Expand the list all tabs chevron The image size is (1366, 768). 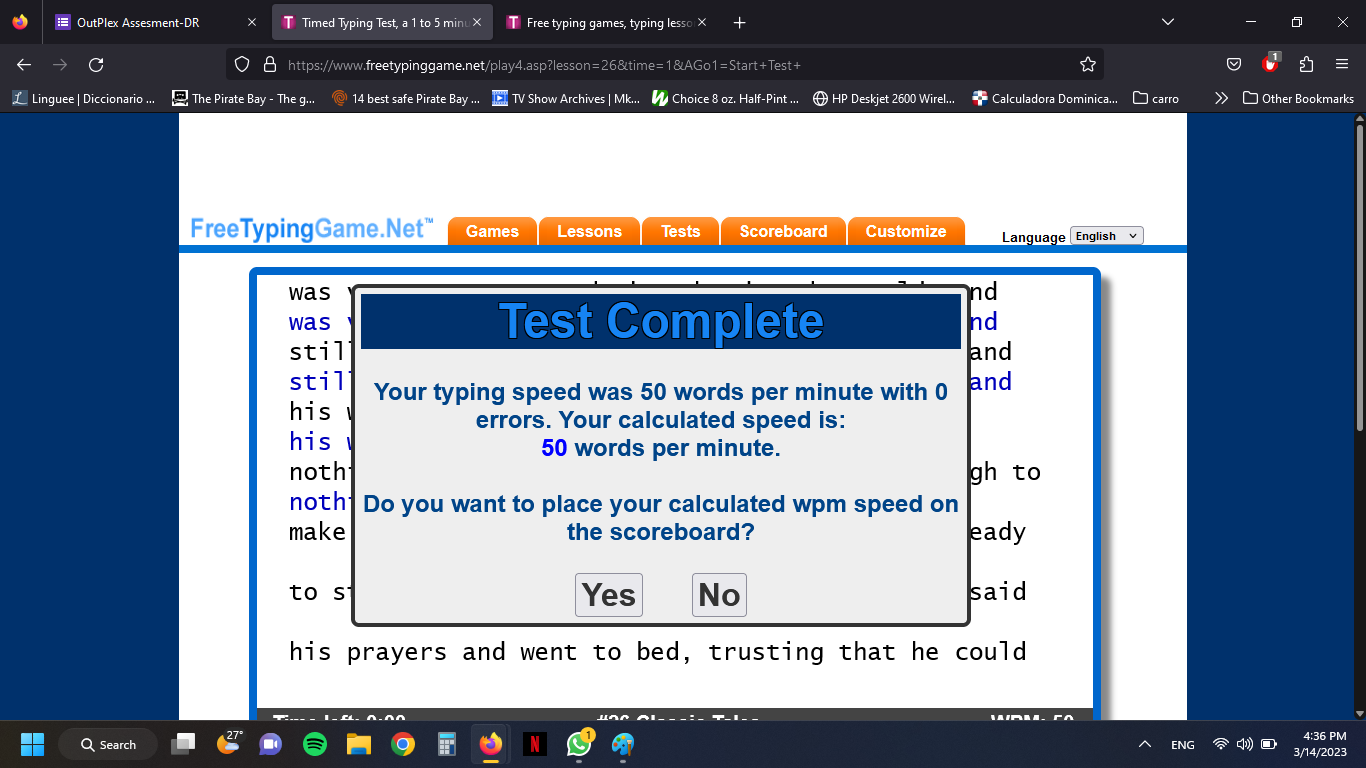pos(1168,22)
